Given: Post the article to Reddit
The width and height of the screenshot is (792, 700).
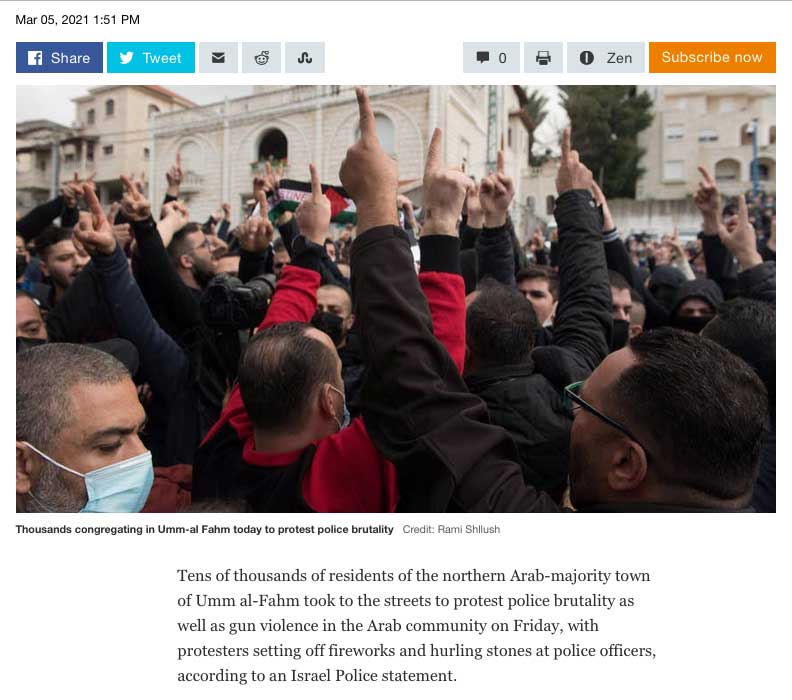Looking at the screenshot, I should pyautogui.click(x=261, y=58).
